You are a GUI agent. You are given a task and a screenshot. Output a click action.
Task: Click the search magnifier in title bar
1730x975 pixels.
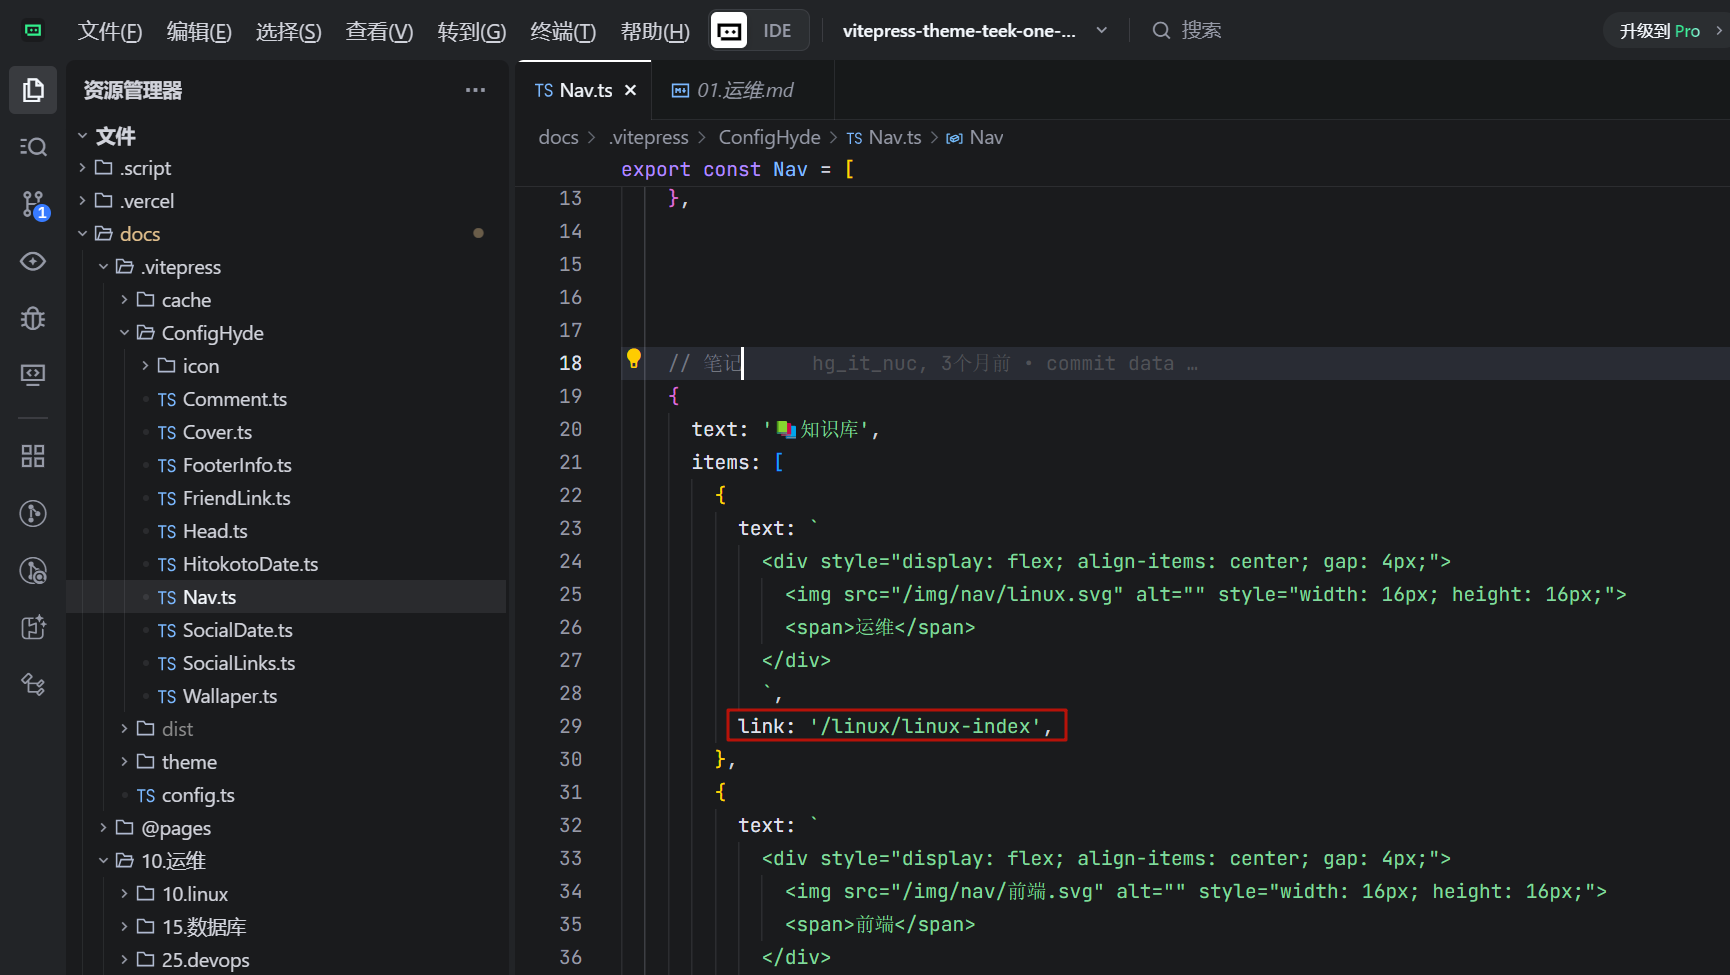point(1161,31)
